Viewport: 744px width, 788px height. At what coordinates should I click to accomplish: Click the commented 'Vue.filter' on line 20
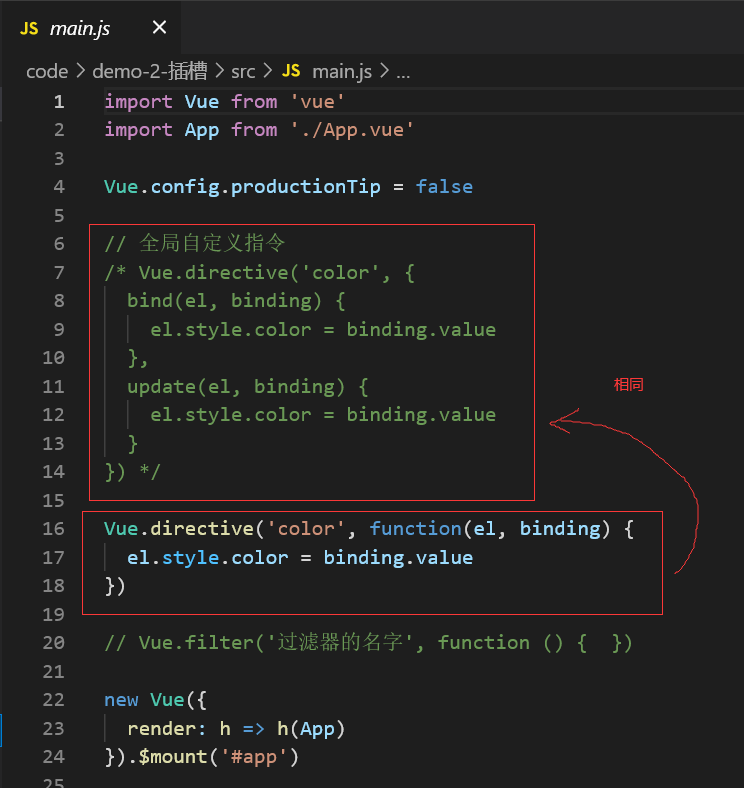(196, 643)
